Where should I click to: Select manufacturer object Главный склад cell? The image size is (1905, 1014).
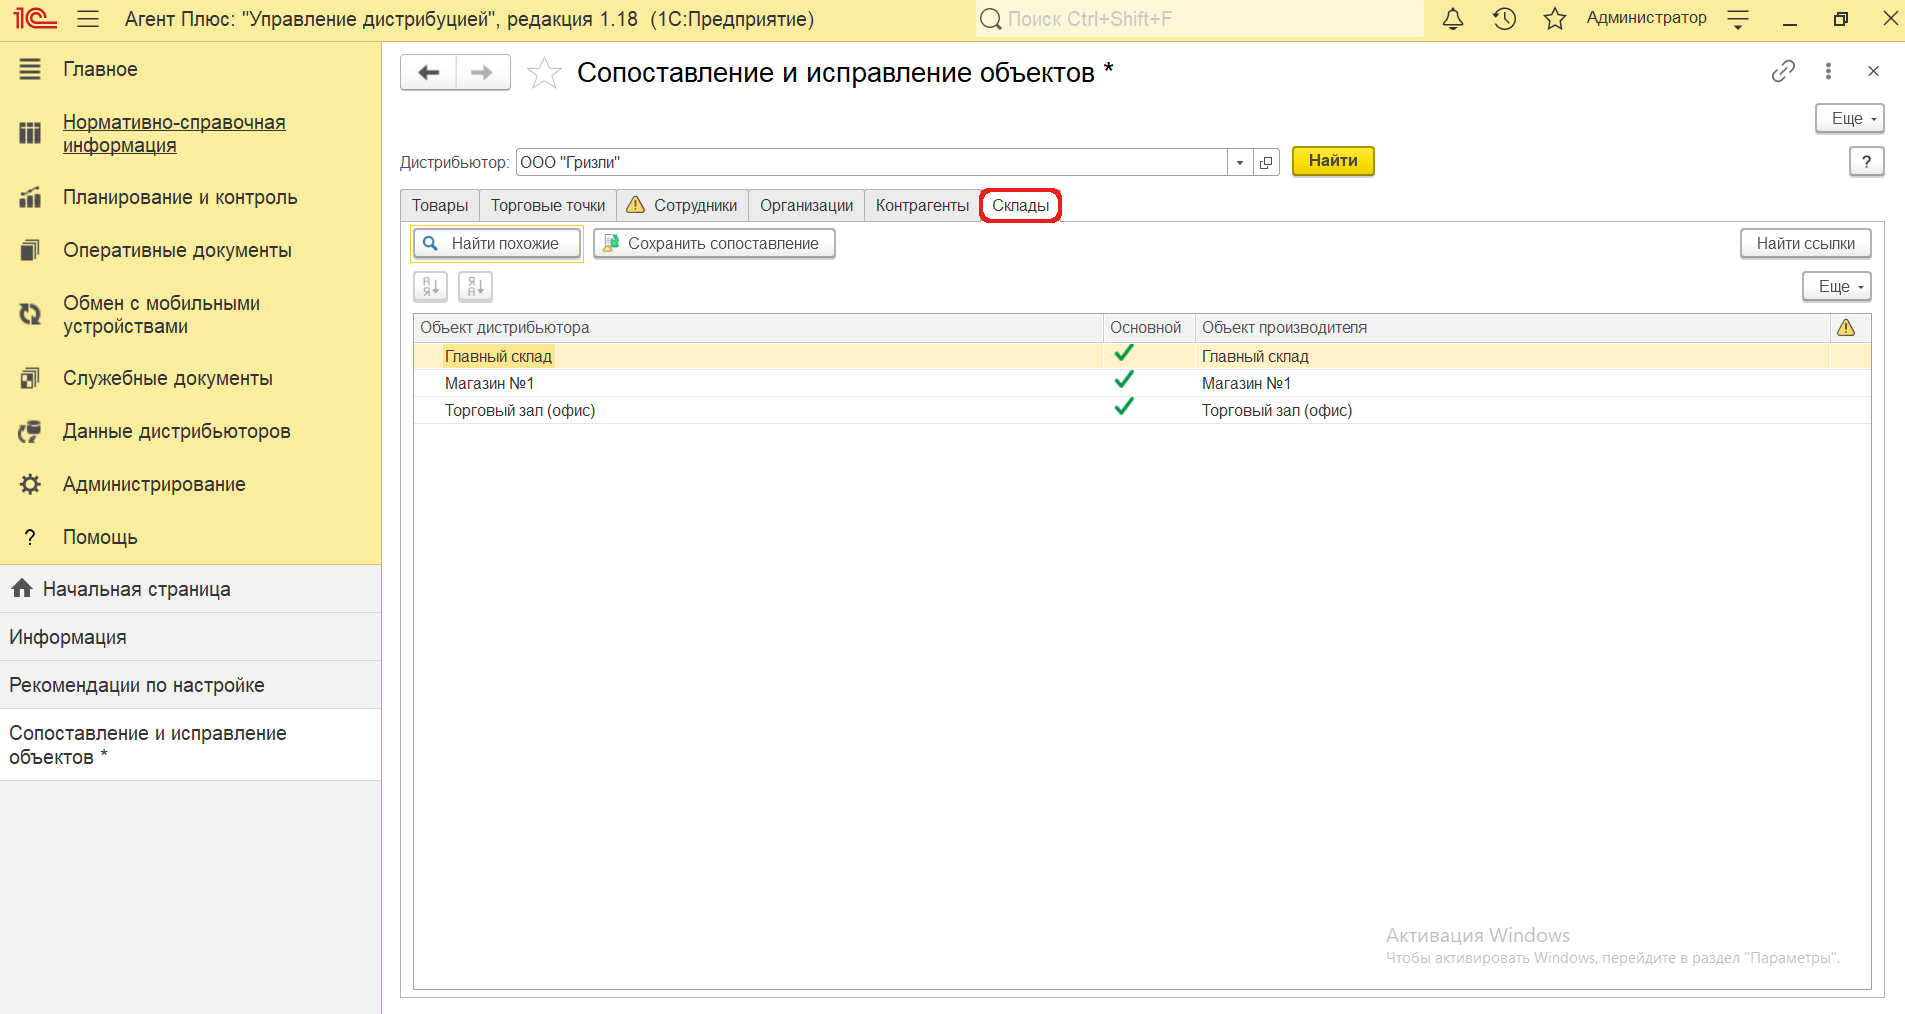(x=1512, y=356)
